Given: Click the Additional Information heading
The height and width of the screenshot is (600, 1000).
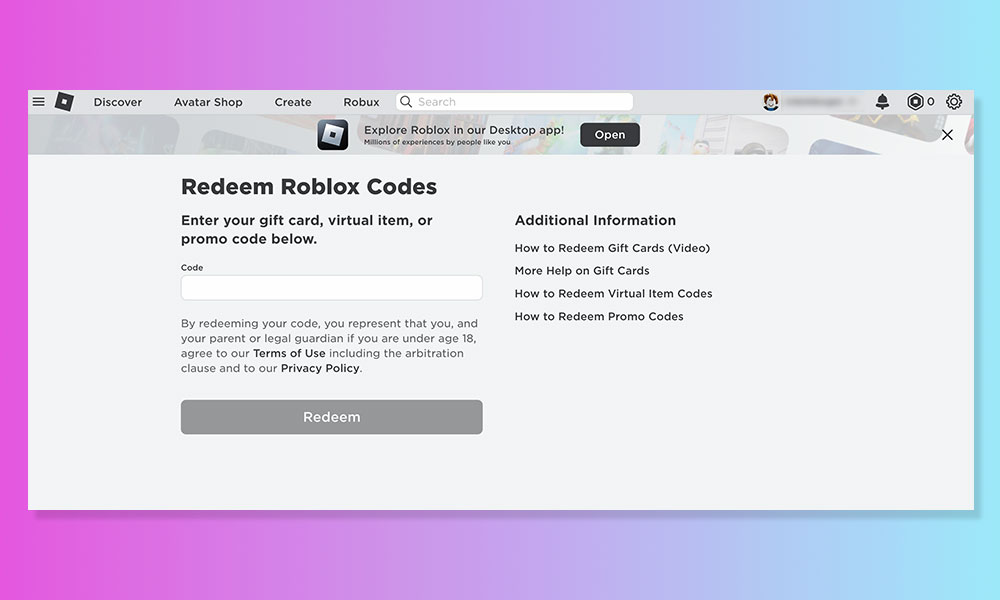Looking at the screenshot, I should tap(595, 220).
